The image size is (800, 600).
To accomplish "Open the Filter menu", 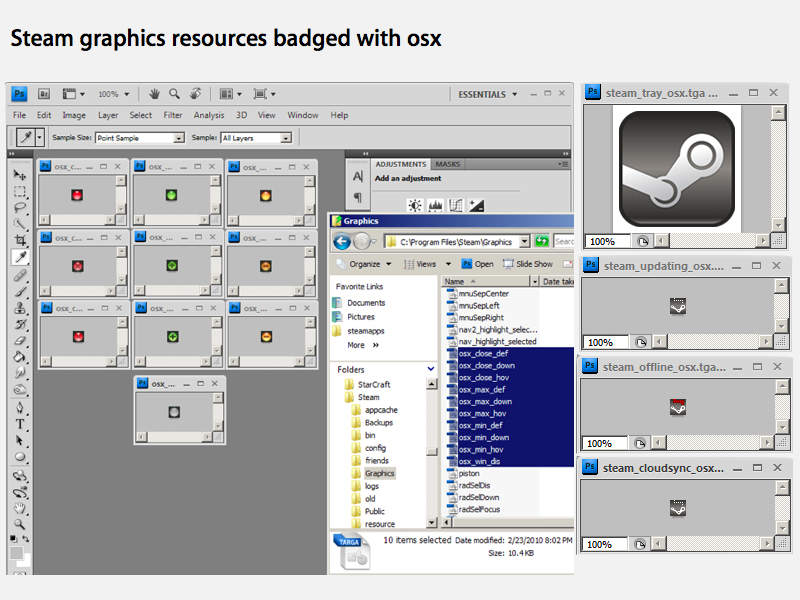I will coord(172,115).
